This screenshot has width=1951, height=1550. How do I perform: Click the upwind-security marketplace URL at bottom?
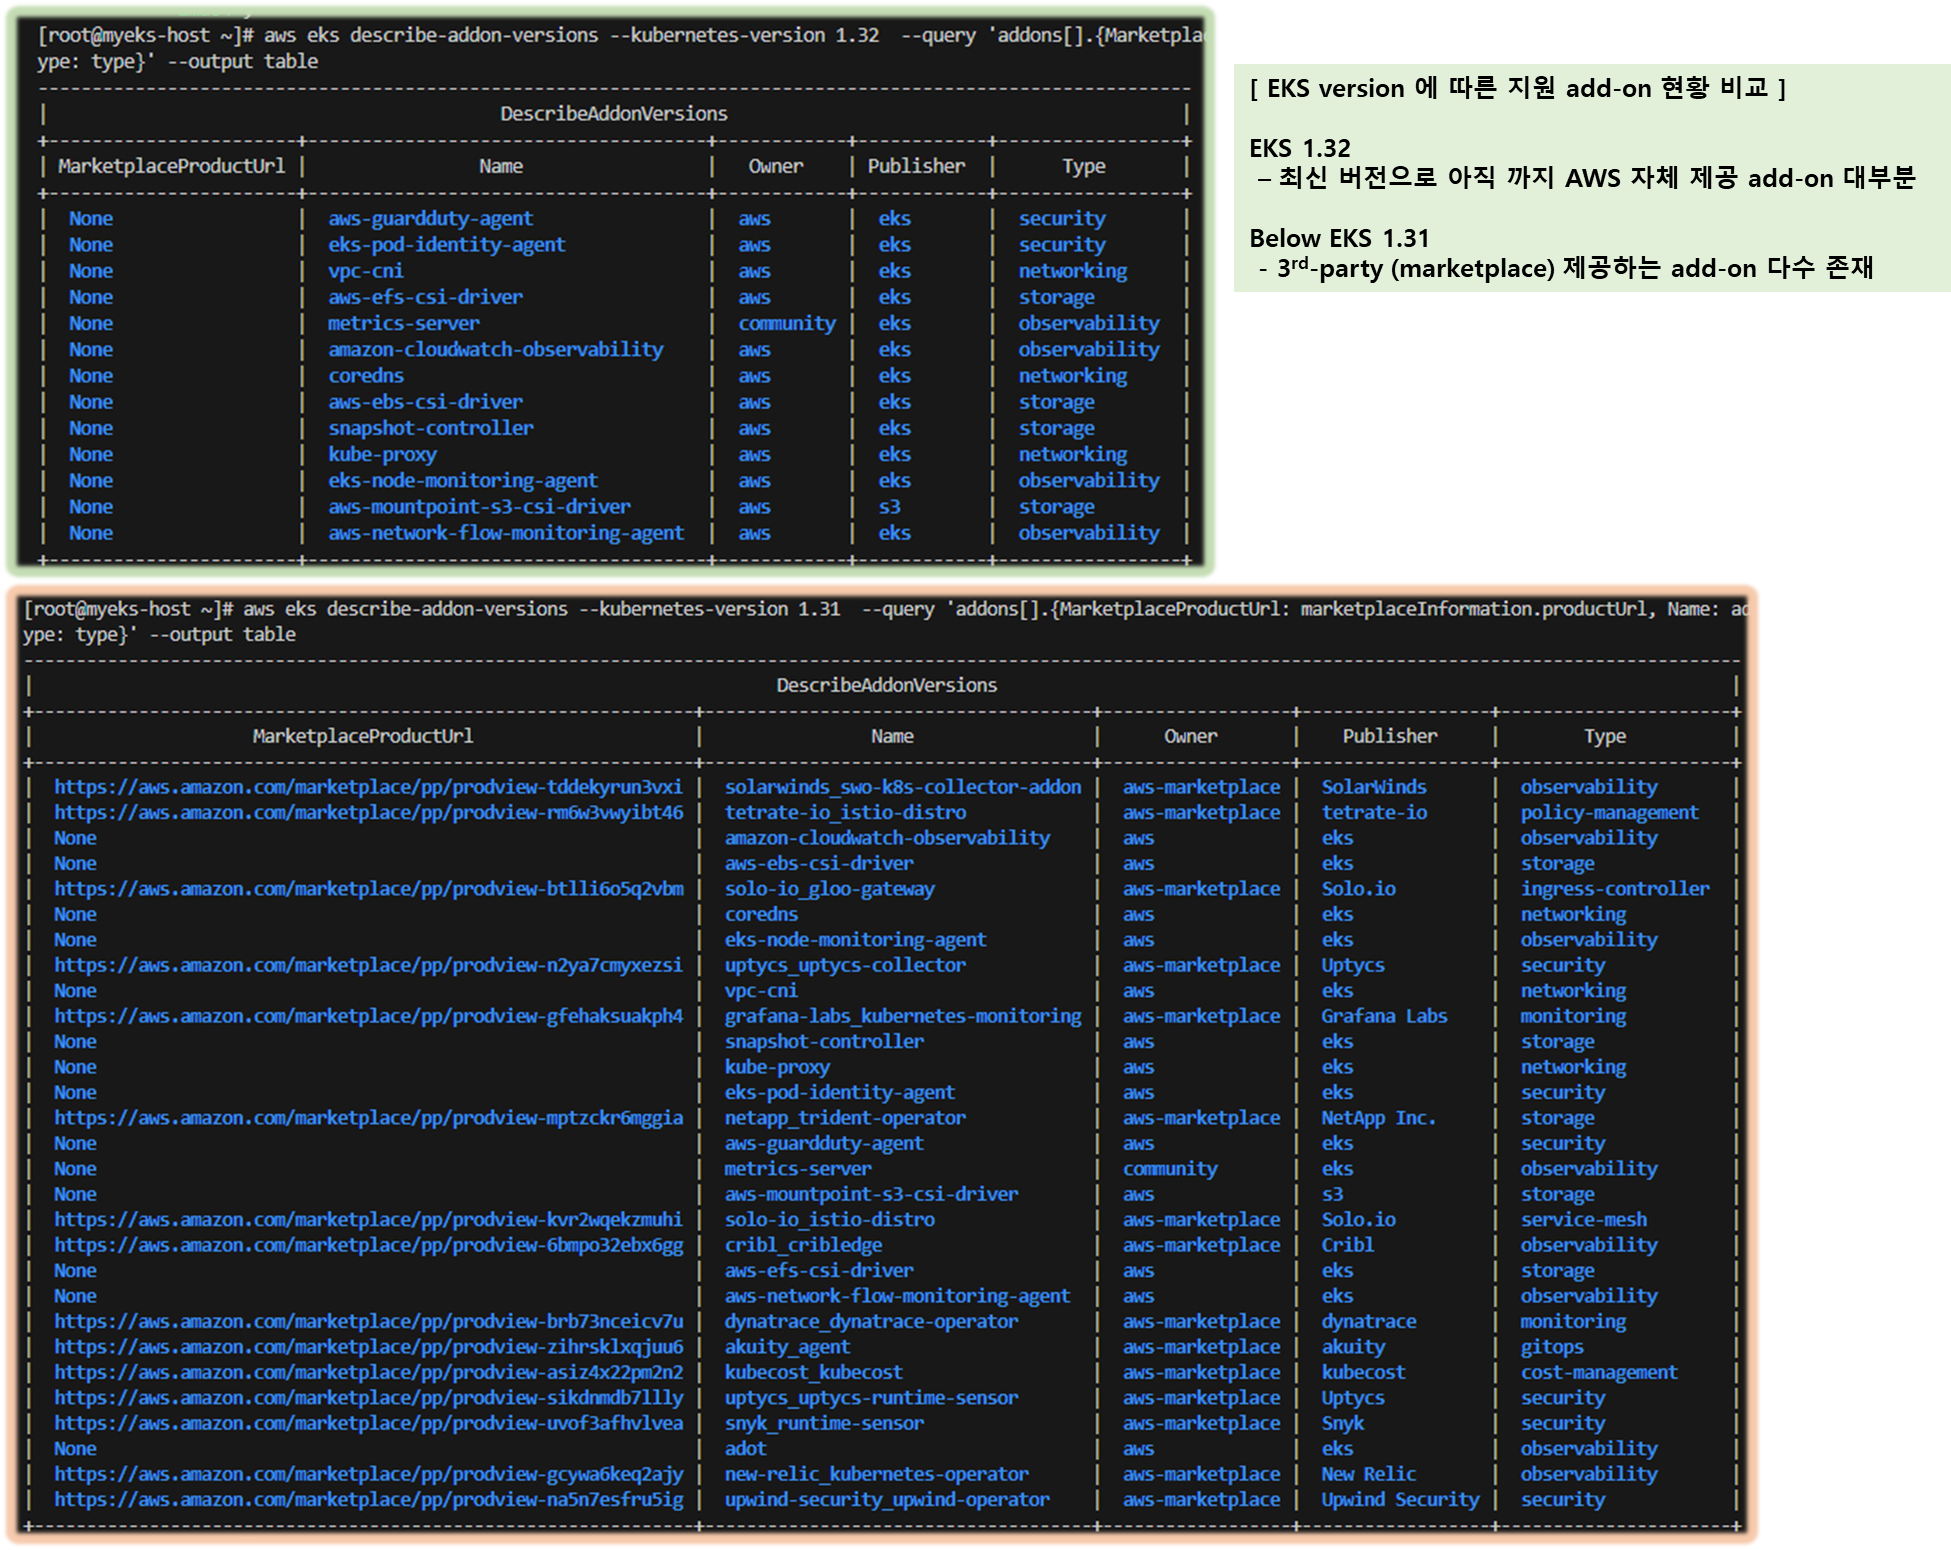(x=368, y=1499)
